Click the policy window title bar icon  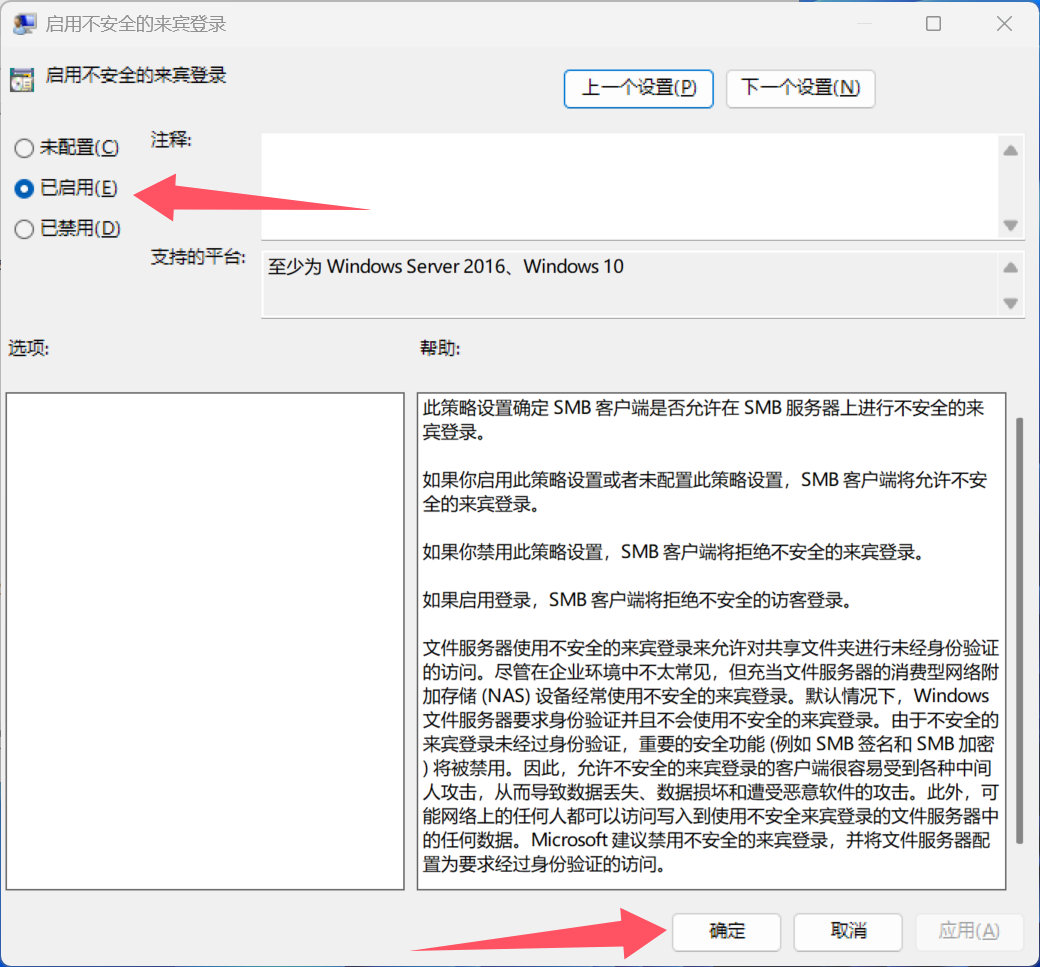24,24
